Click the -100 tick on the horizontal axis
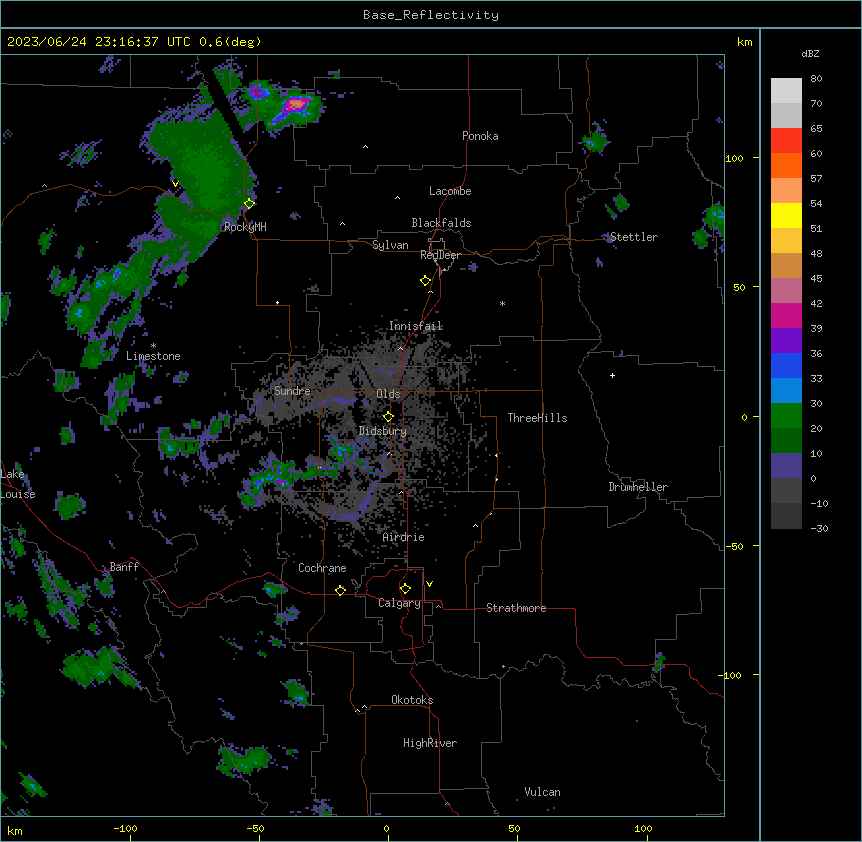The width and height of the screenshot is (862, 842). pos(126,828)
